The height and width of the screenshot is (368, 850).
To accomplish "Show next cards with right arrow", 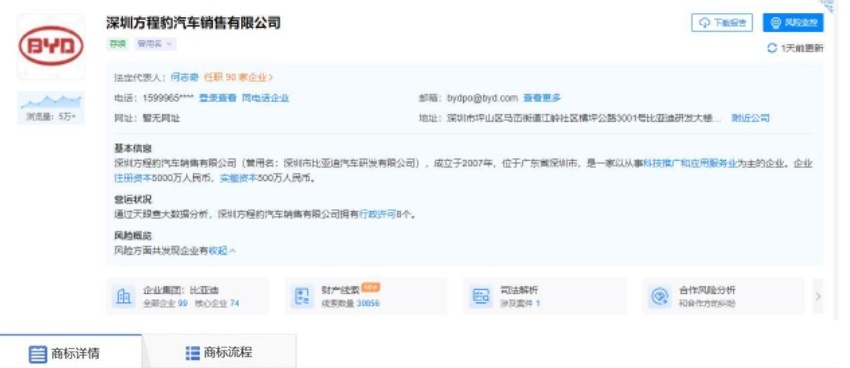I will (818, 296).
